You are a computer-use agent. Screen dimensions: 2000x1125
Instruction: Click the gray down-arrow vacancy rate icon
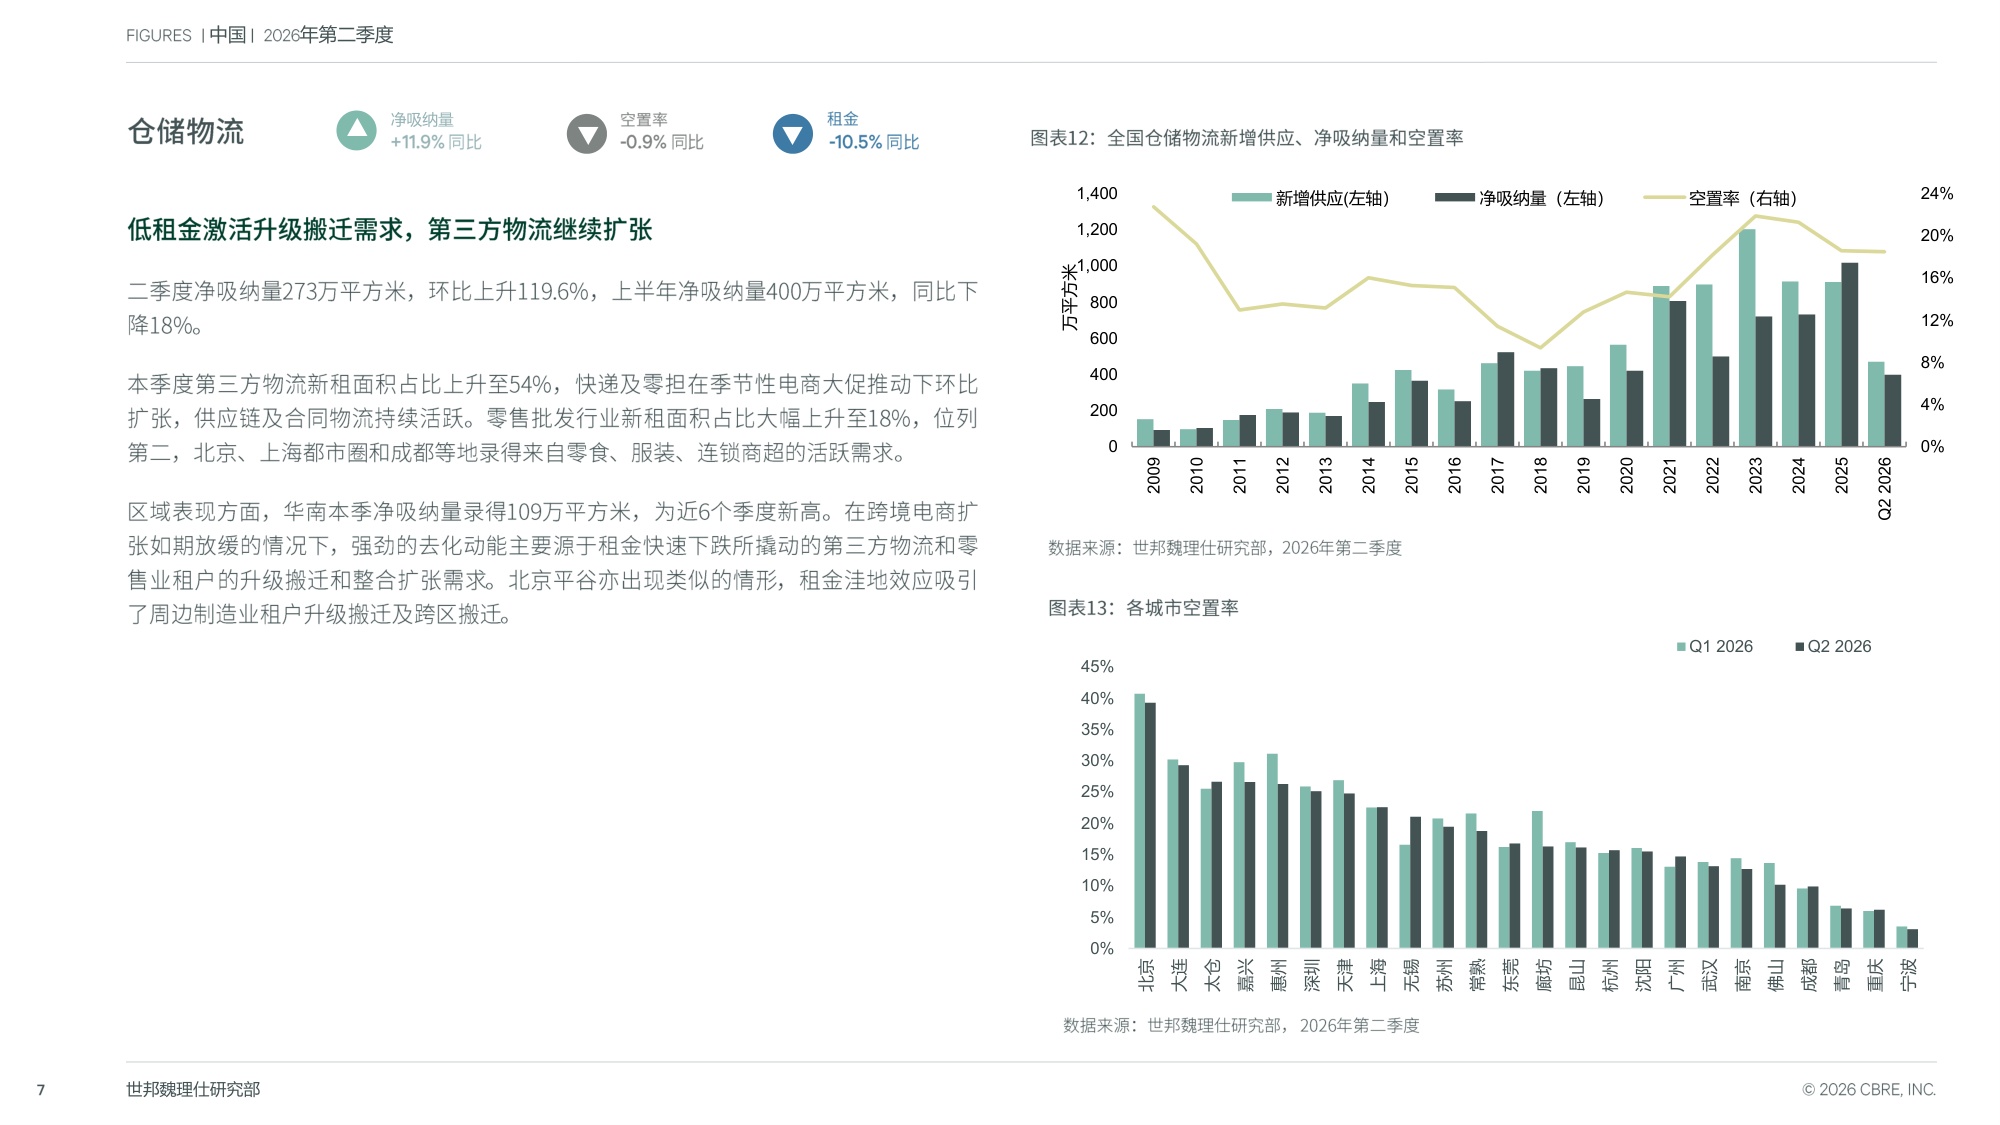coord(587,133)
